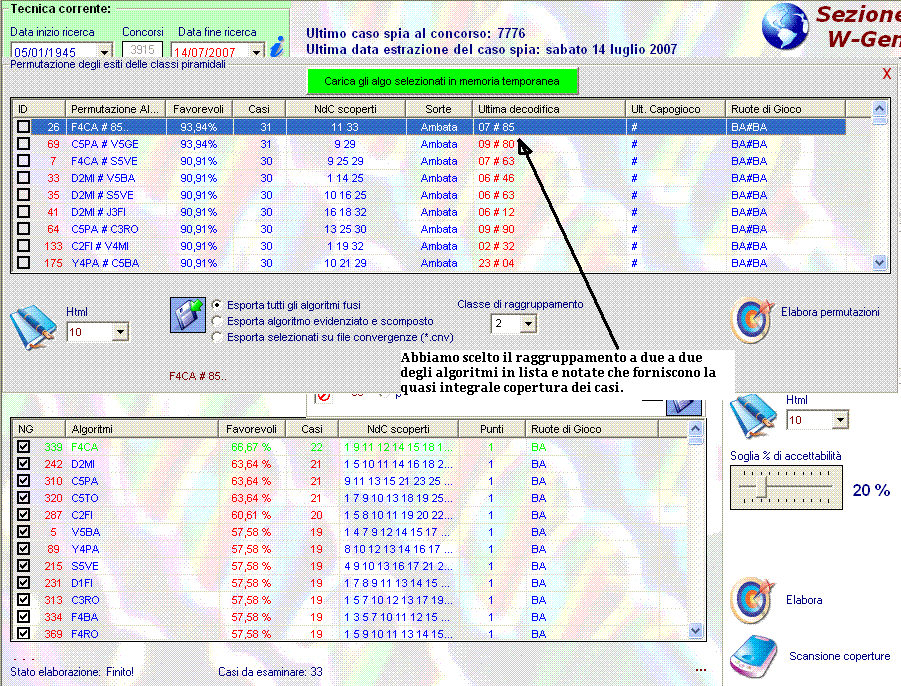
Task: Select algorithm row C5TO
Action: tap(349, 498)
